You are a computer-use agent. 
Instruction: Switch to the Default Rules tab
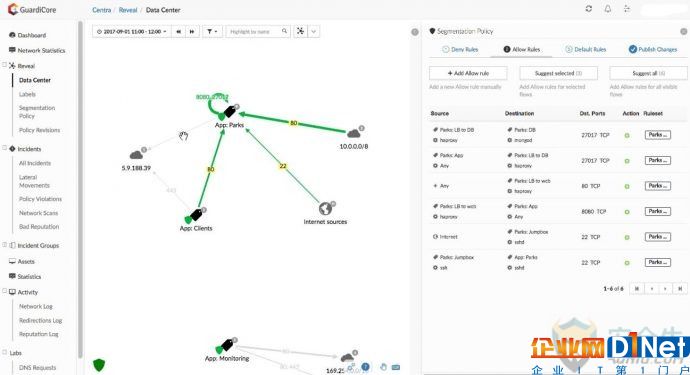coord(586,49)
